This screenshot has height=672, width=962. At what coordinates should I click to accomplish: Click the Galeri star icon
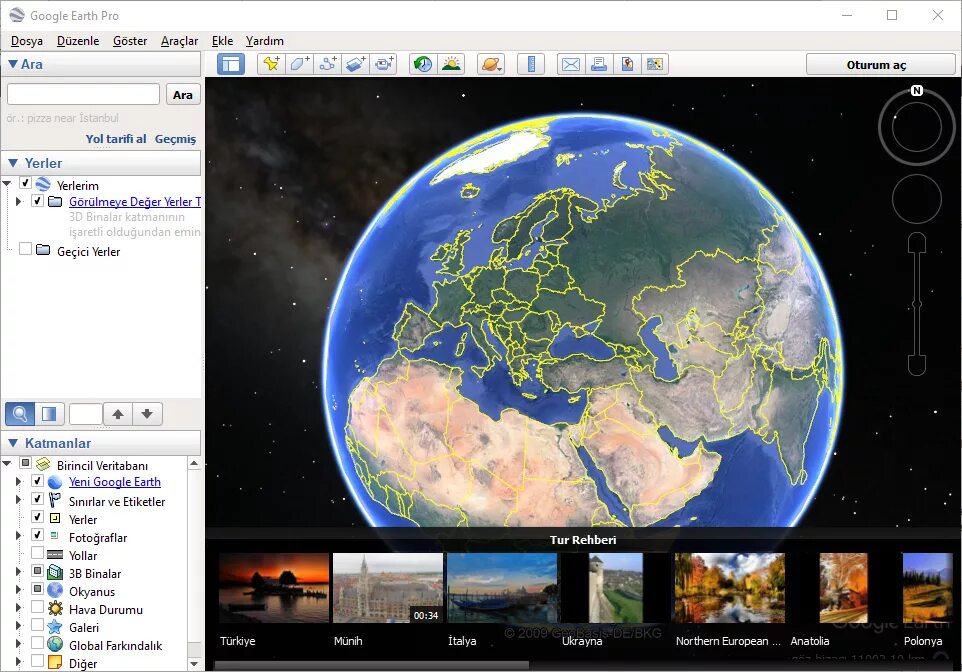coord(55,627)
